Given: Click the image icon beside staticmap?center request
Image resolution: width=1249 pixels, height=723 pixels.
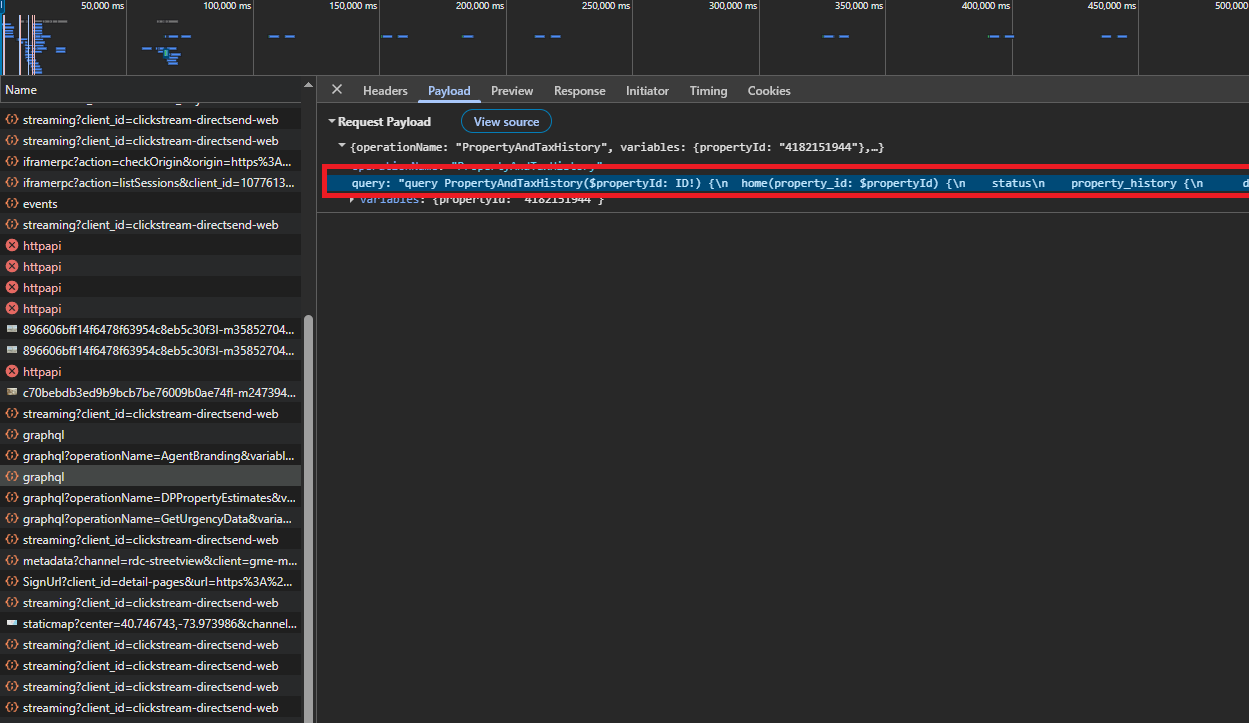Looking at the screenshot, I should [12, 624].
